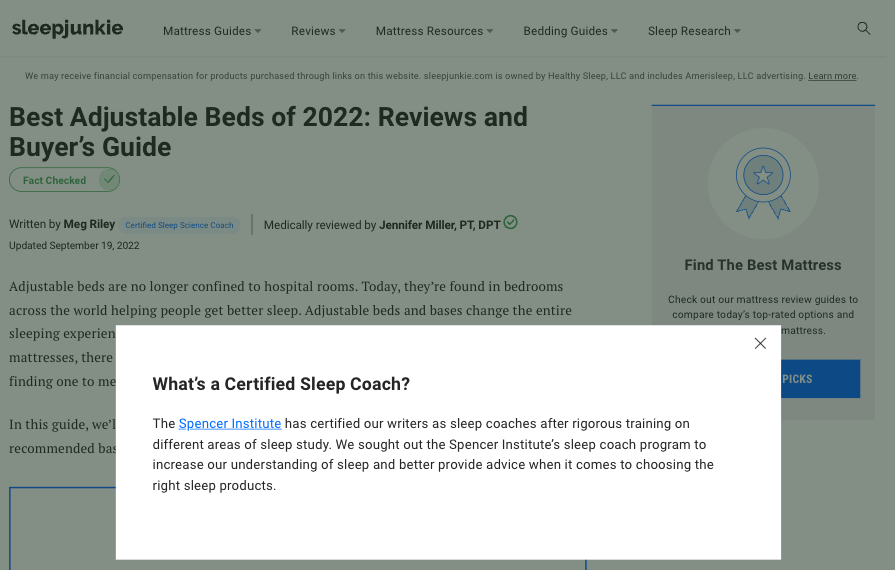The image size is (895, 570).
Task: Click the Fact Checked badge
Action: (55, 180)
